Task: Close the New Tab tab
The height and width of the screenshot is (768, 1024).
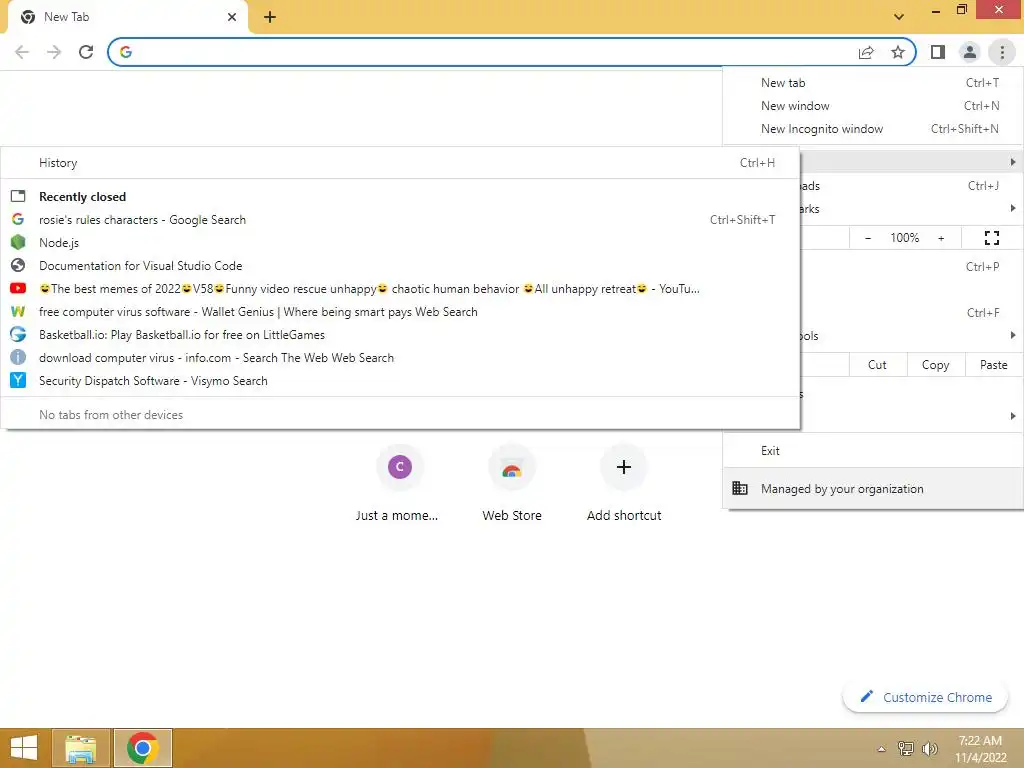Action: [232, 17]
